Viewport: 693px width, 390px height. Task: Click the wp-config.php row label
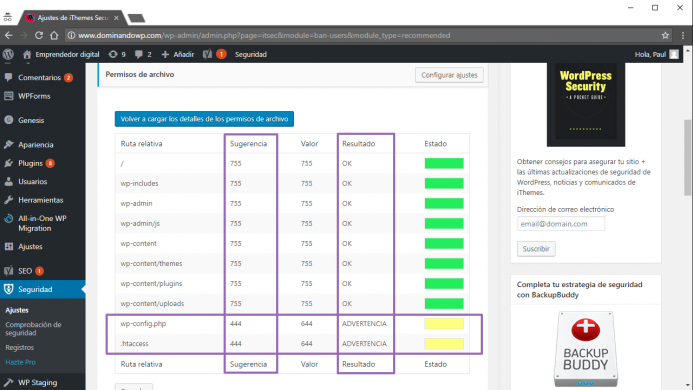(143, 324)
